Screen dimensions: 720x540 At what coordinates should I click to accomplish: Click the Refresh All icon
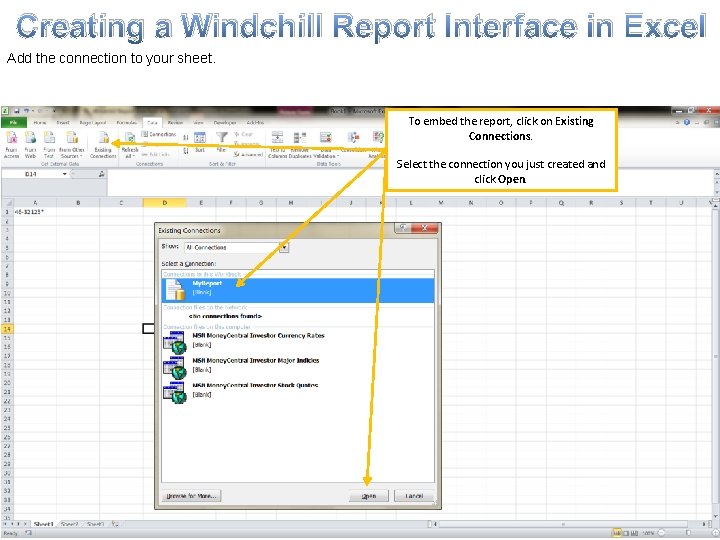(130, 144)
